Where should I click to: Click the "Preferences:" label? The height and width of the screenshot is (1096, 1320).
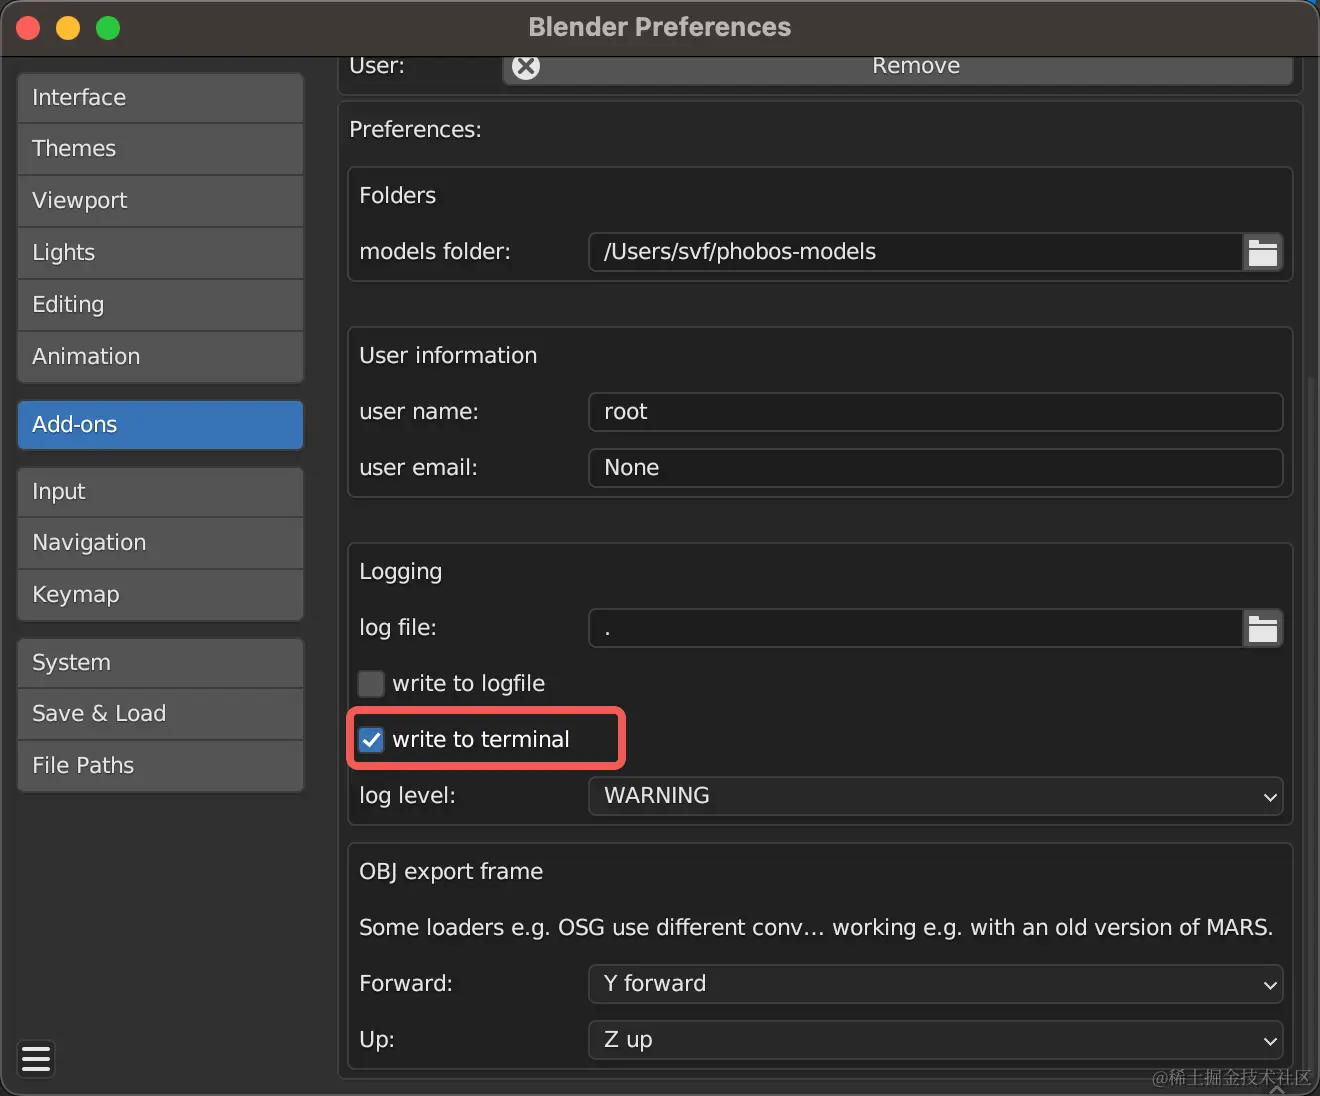tap(415, 130)
